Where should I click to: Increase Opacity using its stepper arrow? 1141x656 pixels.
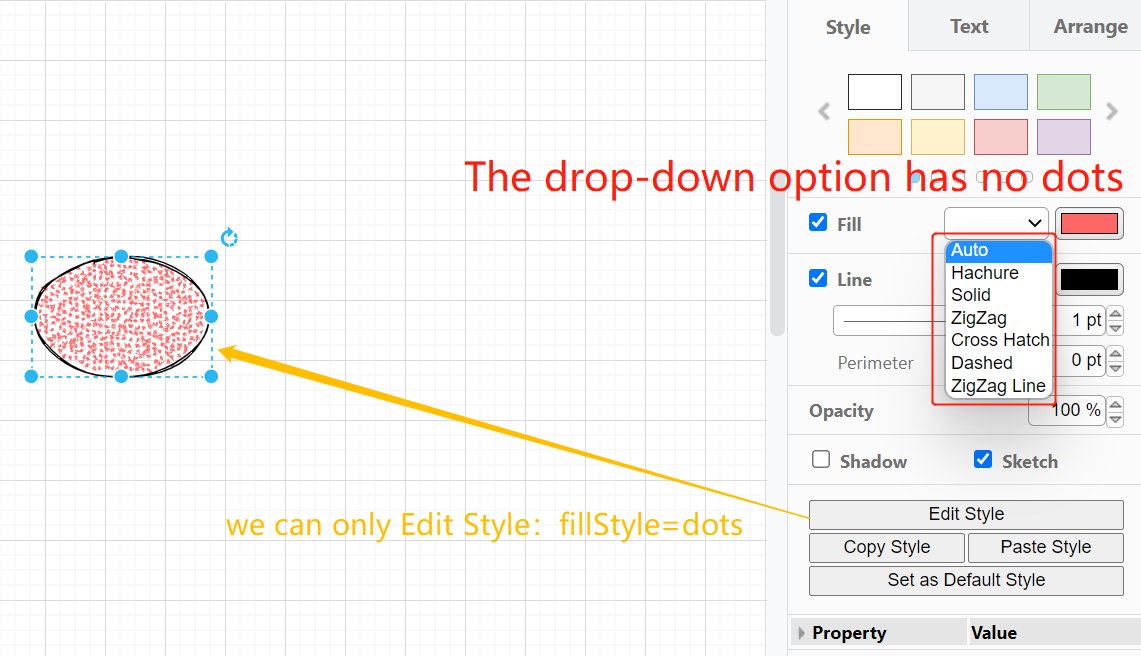coord(1114,404)
